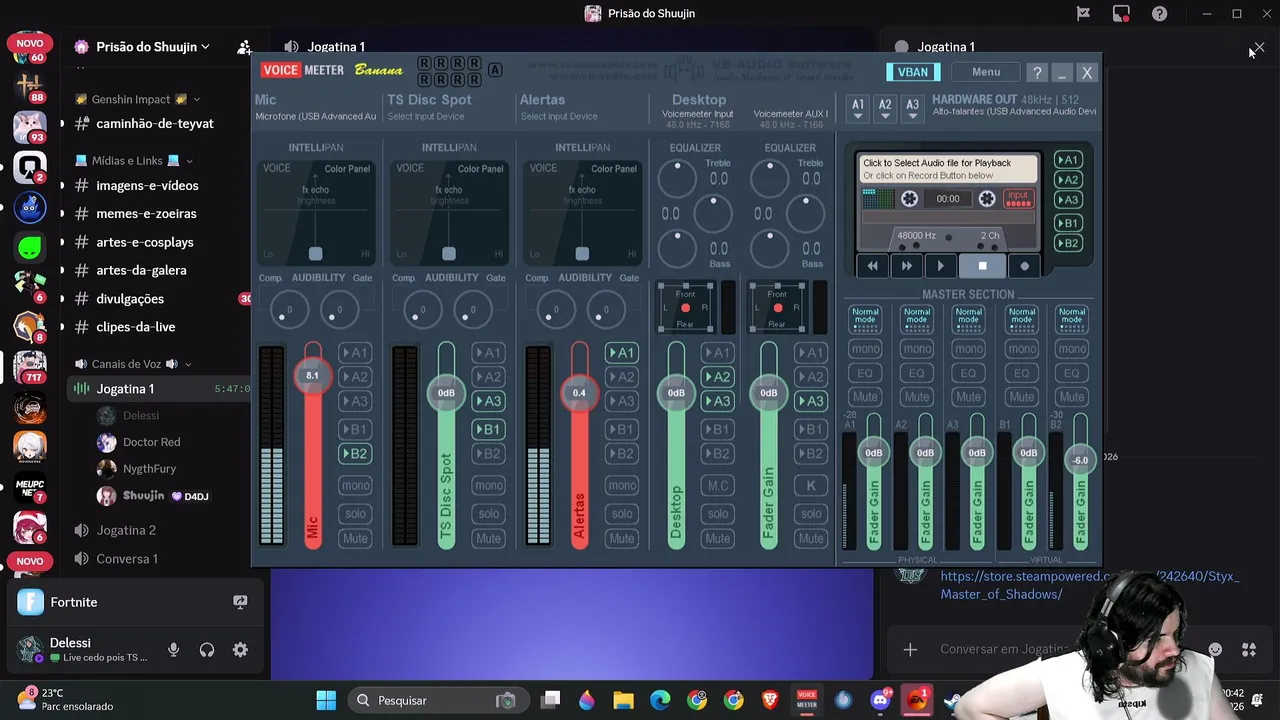Open Discord user settings gear
The image size is (1280, 720).
(x=240, y=650)
